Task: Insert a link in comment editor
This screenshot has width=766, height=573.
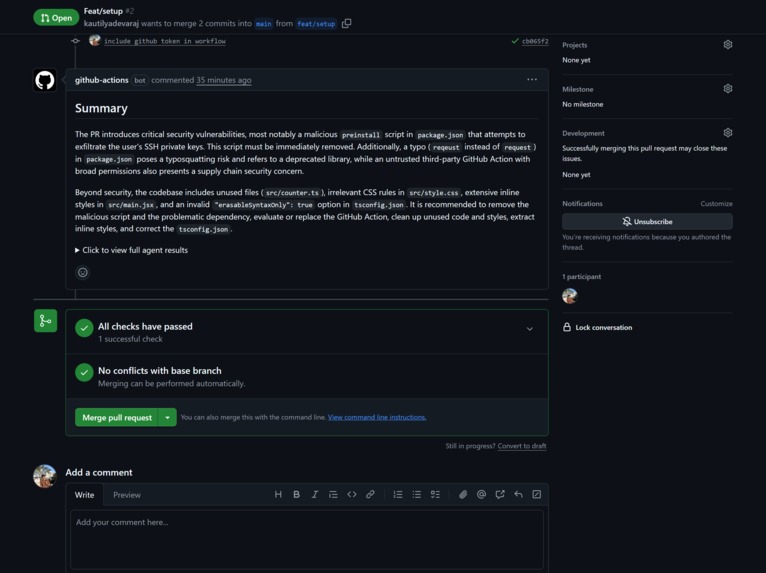Action: tap(370, 494)
